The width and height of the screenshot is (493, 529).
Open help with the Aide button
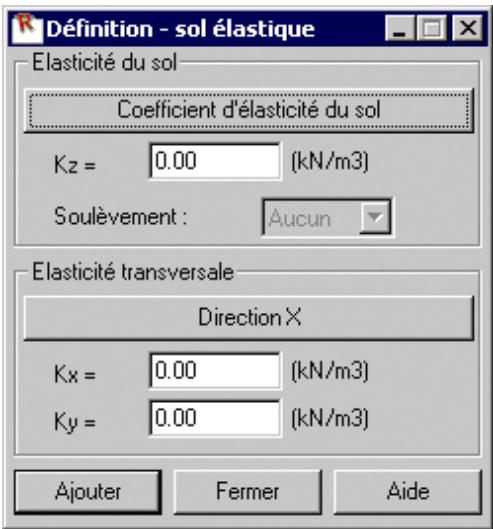click(x=408, y=492)
